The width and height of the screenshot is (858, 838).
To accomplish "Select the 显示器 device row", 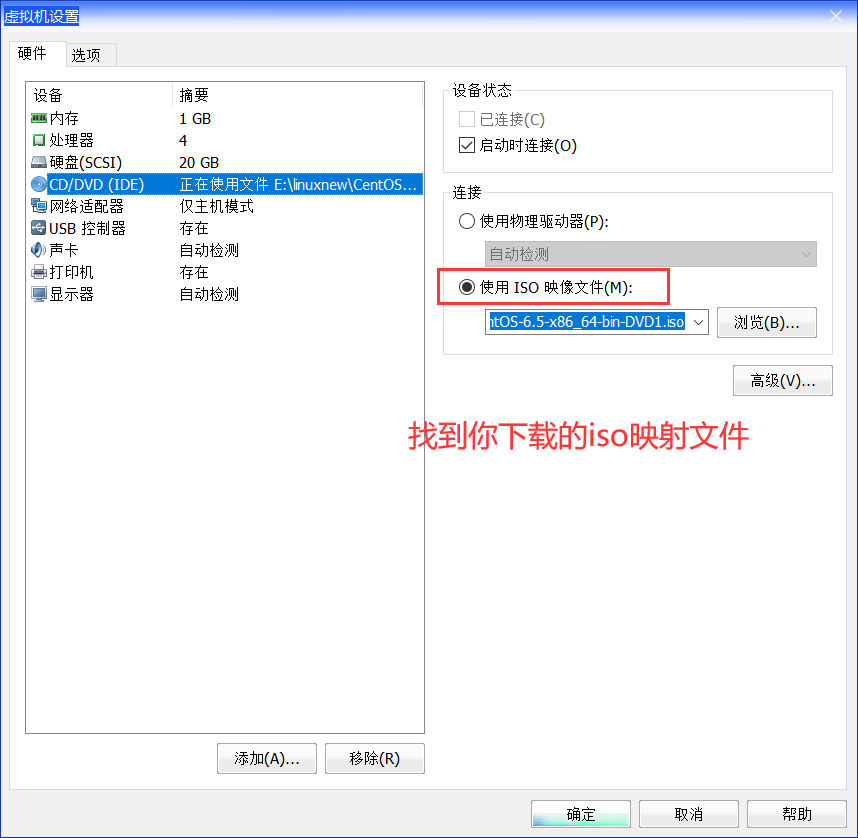I will click(x=227, y=294).
